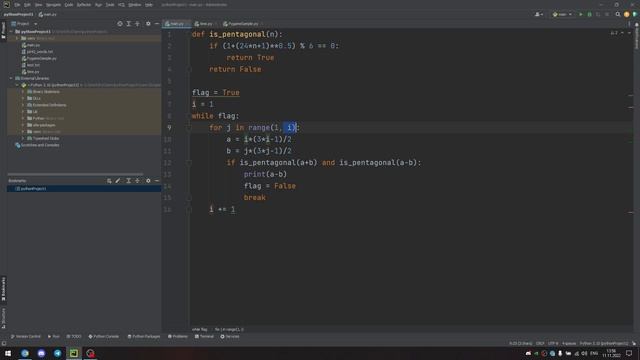640x360 pixels.
Task: Expand the Typeshed Stubs node
Action: [23, 138]
